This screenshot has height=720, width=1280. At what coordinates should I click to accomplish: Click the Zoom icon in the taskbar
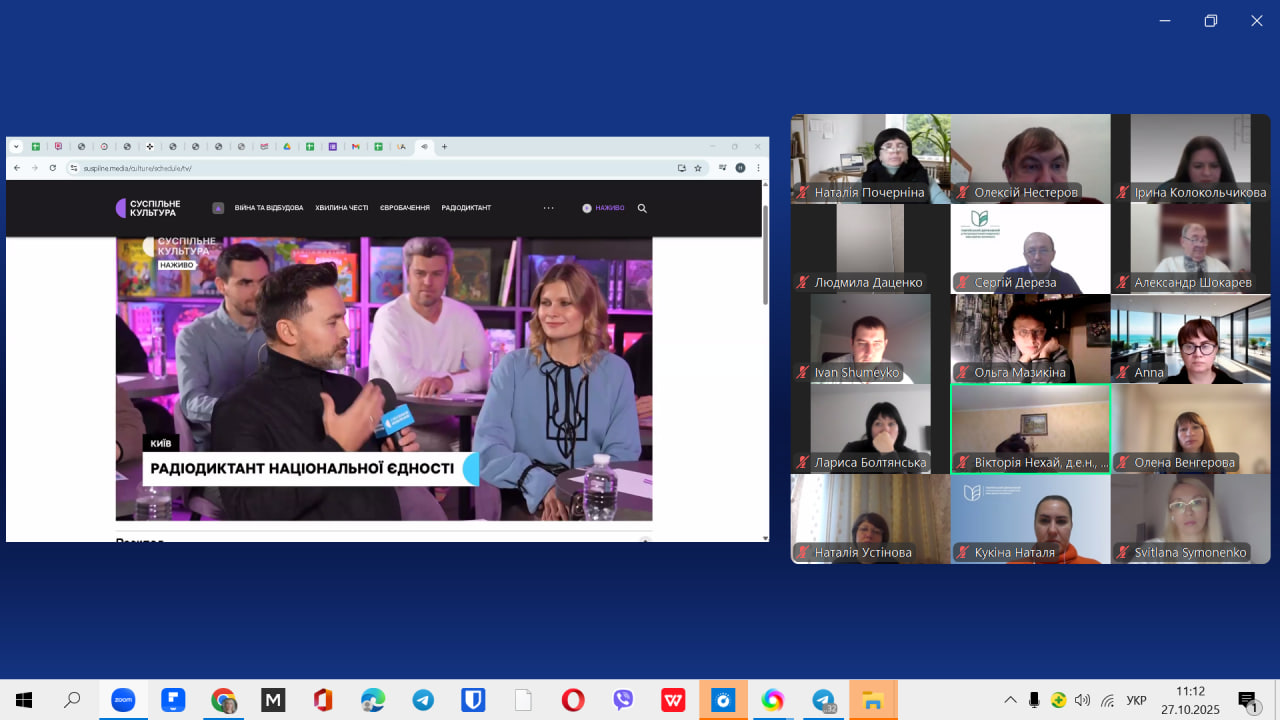[123, 700]
